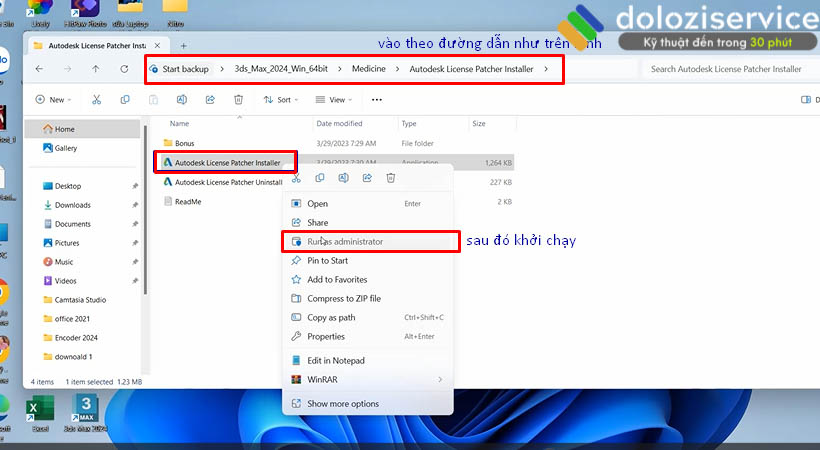Click the Cut icon in the context menu
This screenshot has width=820, height=450.
[296, 178]
